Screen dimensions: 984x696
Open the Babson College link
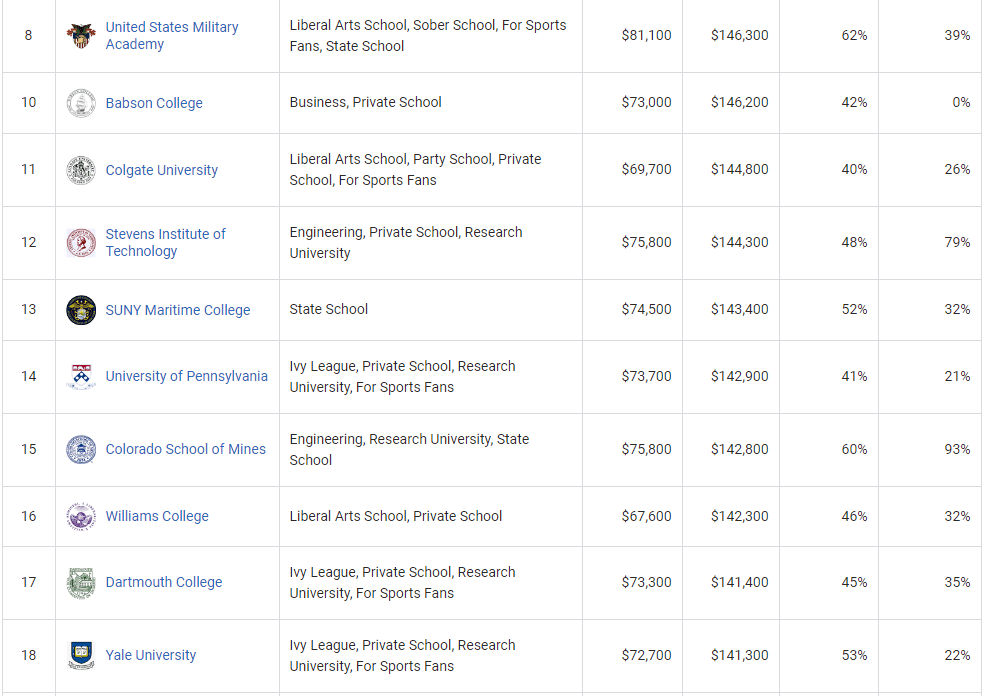(x=154, y=103)
